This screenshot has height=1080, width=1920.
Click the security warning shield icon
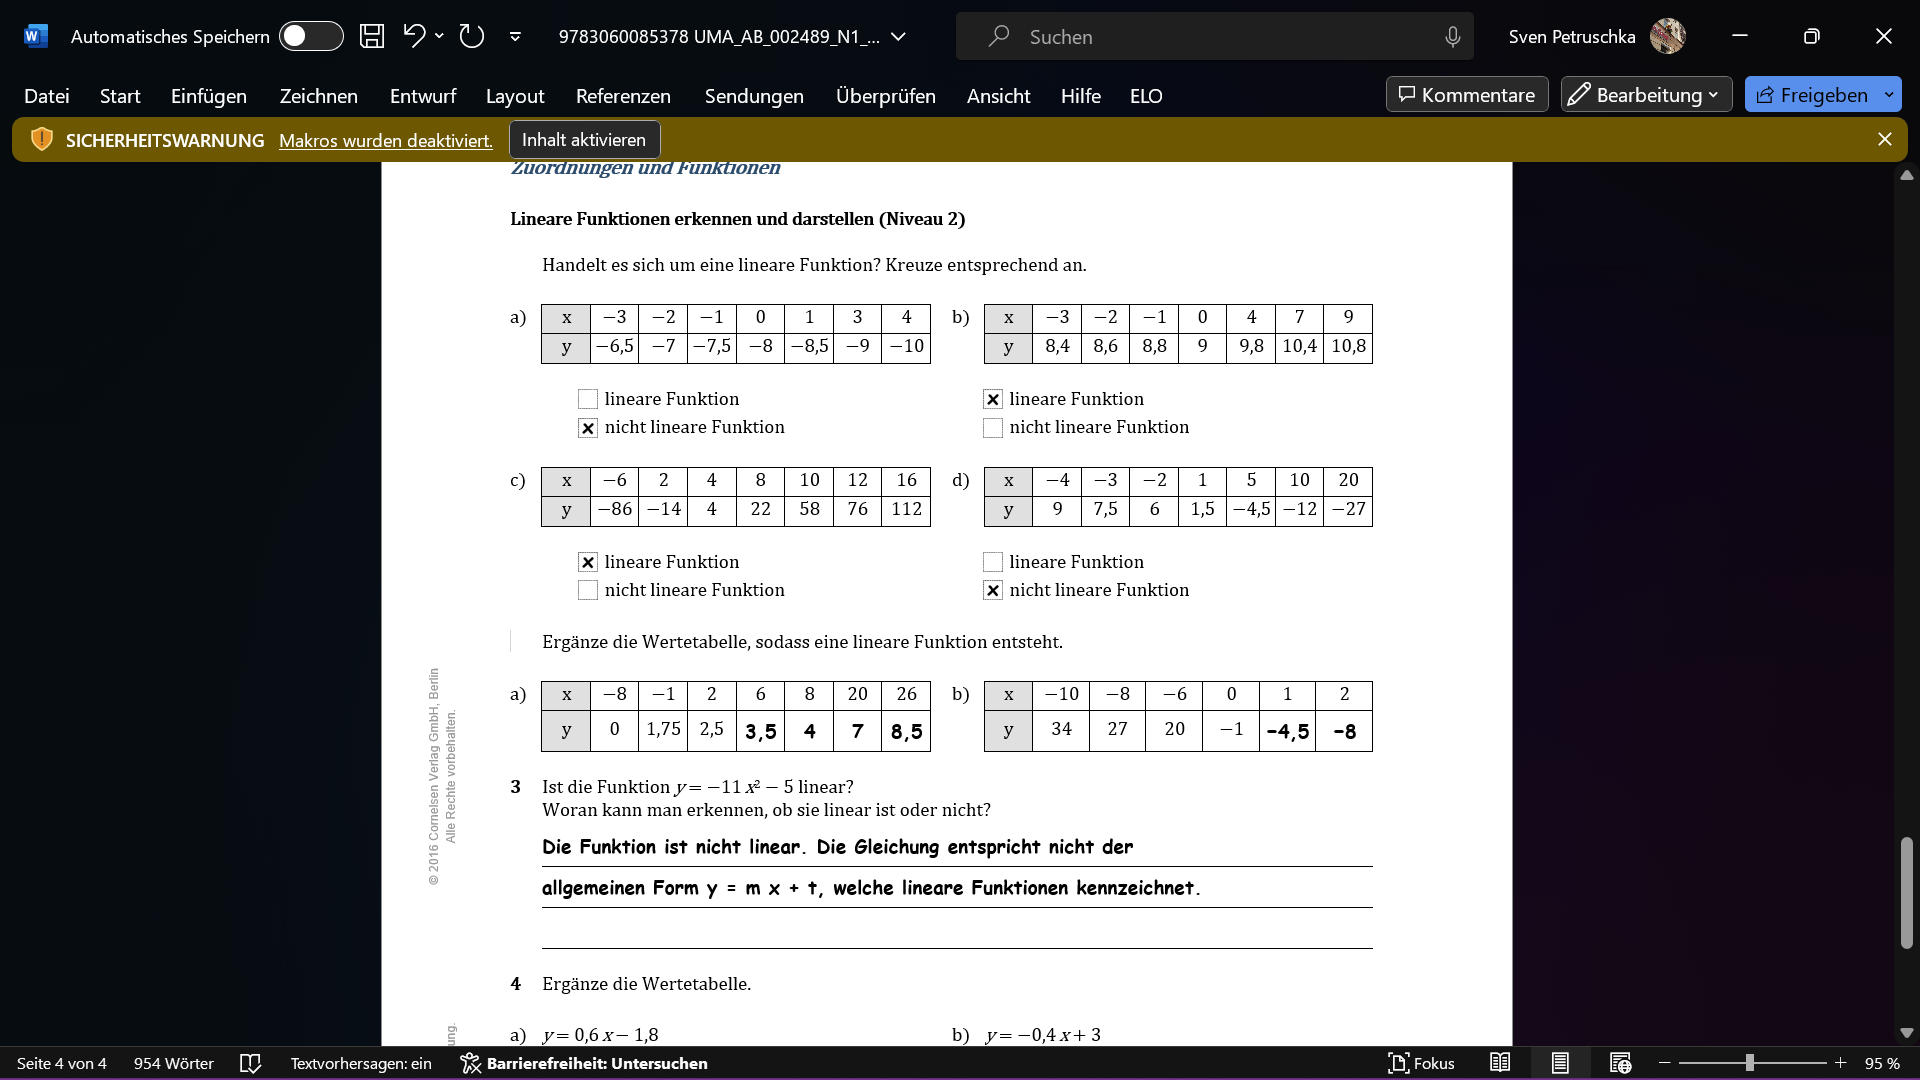tap(42, 140)
